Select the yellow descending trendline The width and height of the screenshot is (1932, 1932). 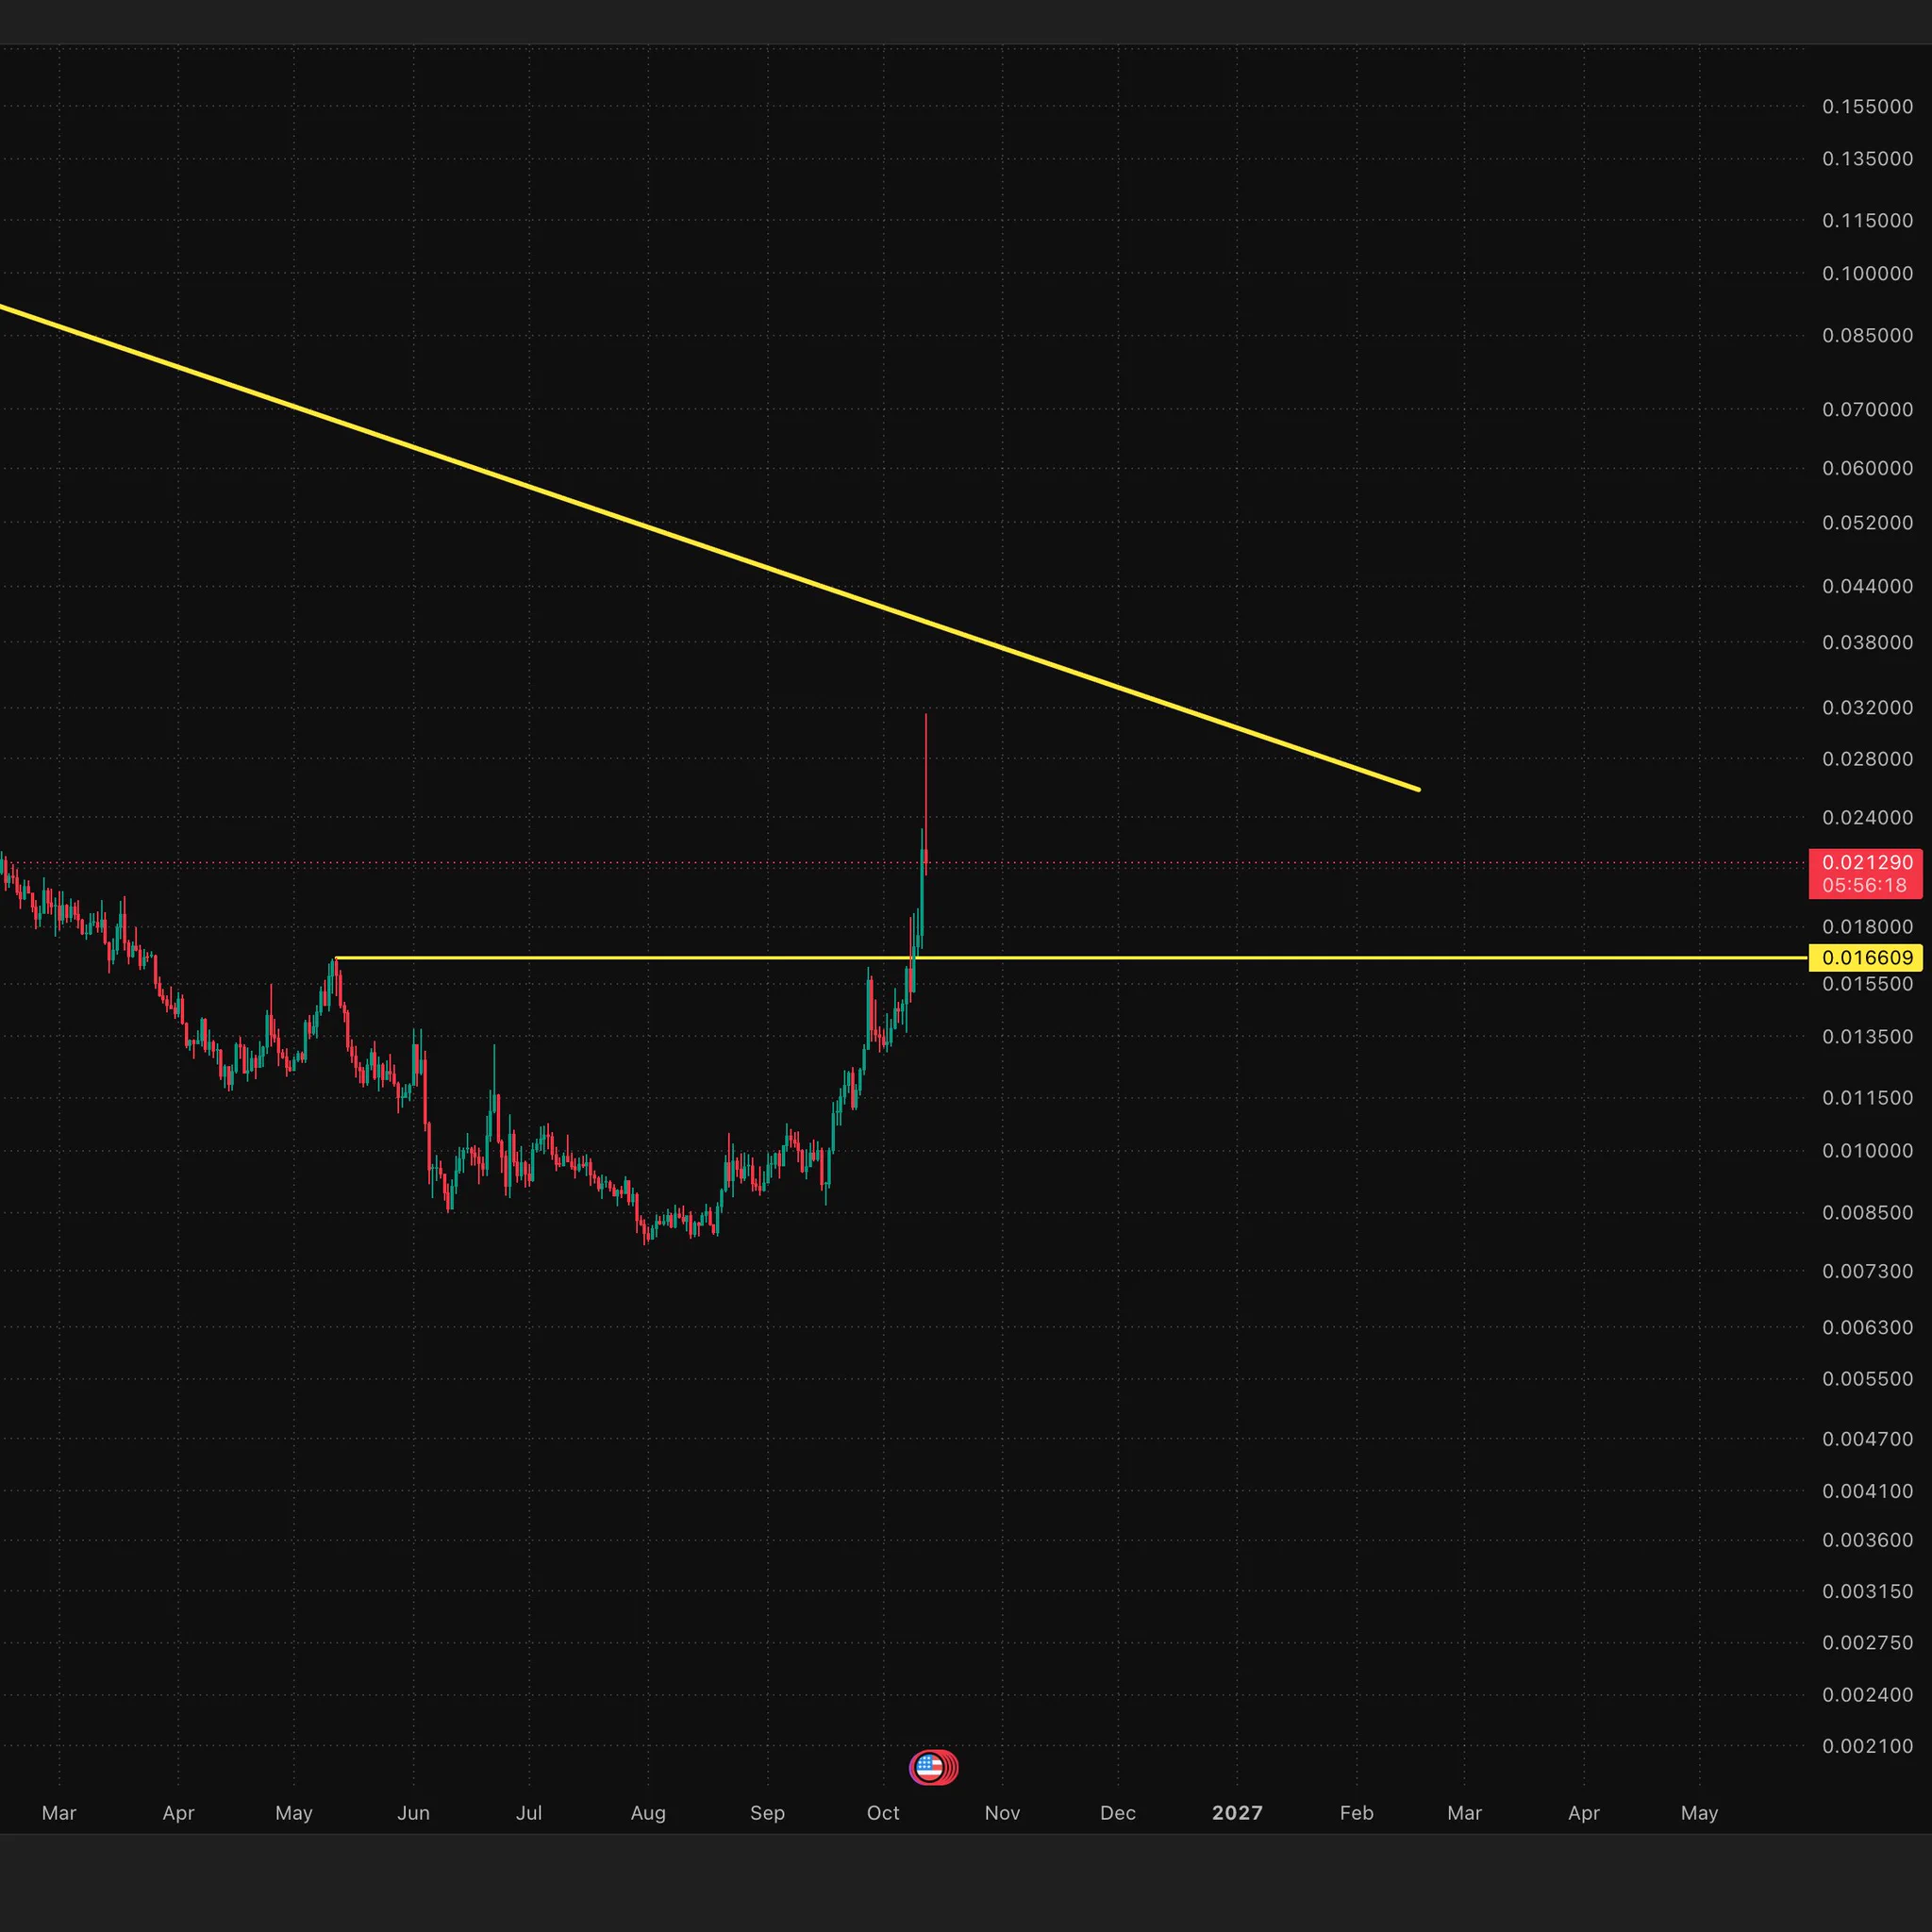tap(708, 547)
